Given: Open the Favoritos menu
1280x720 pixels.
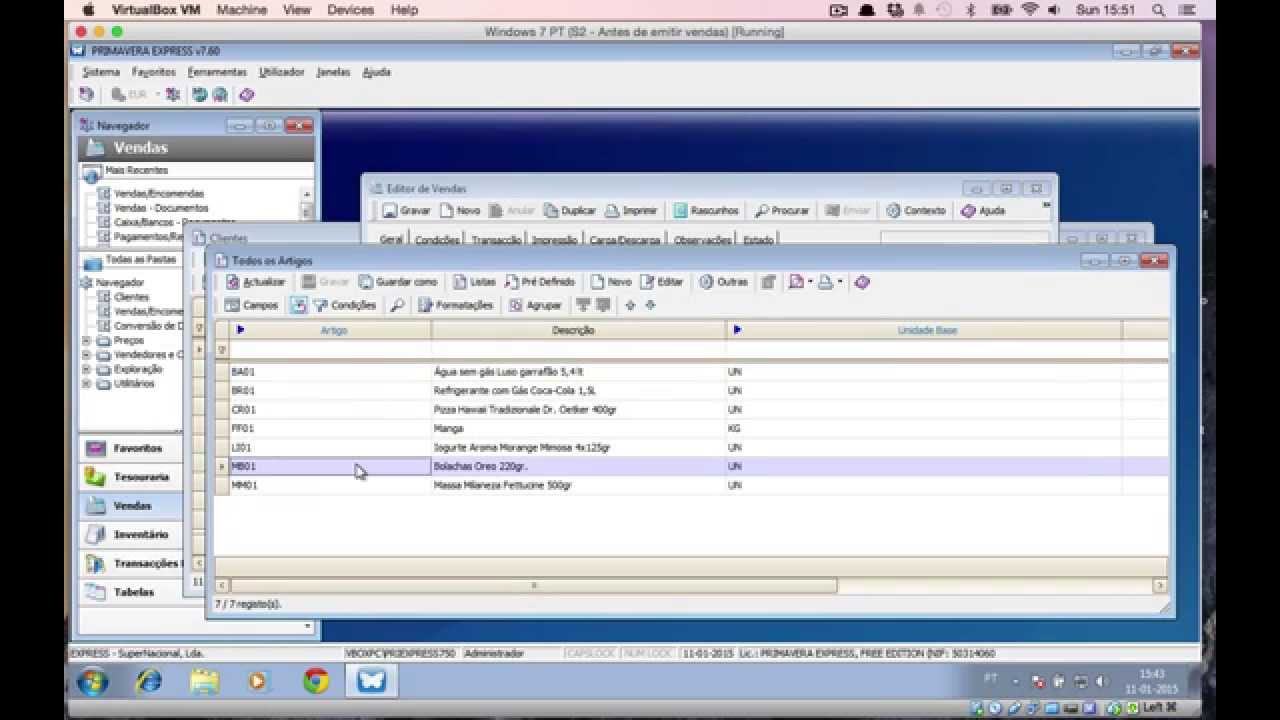Looking at the screenshot, I should coord(154,72).
